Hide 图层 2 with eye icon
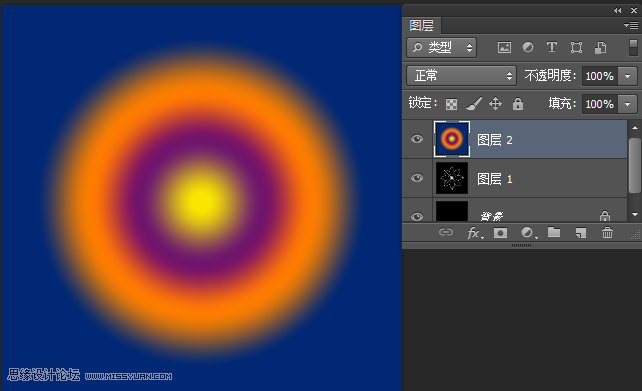642x391 pixels. (417, 139)
